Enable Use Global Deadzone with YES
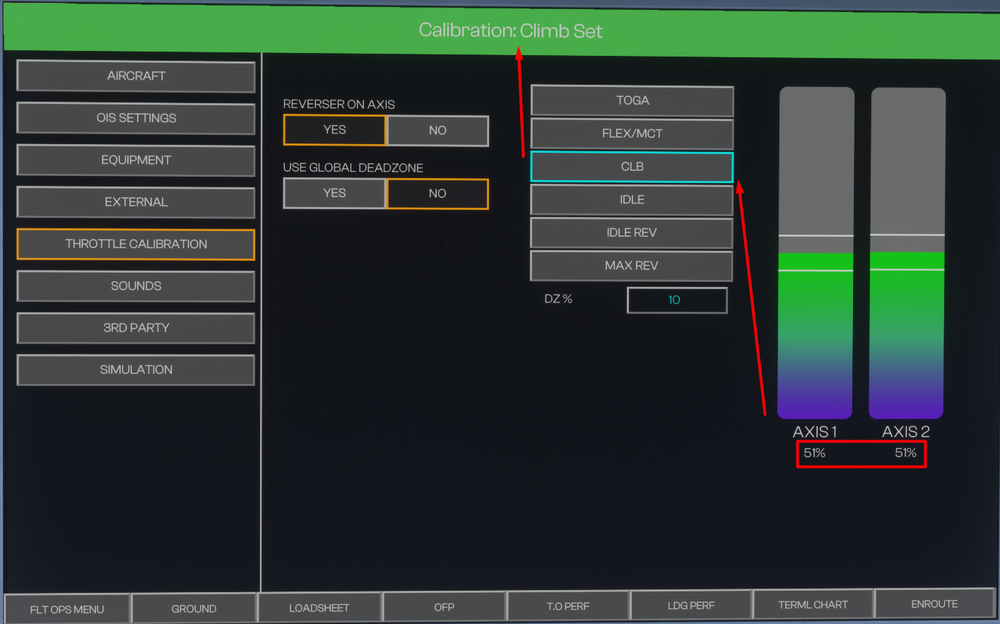 [x=334, y=193]
